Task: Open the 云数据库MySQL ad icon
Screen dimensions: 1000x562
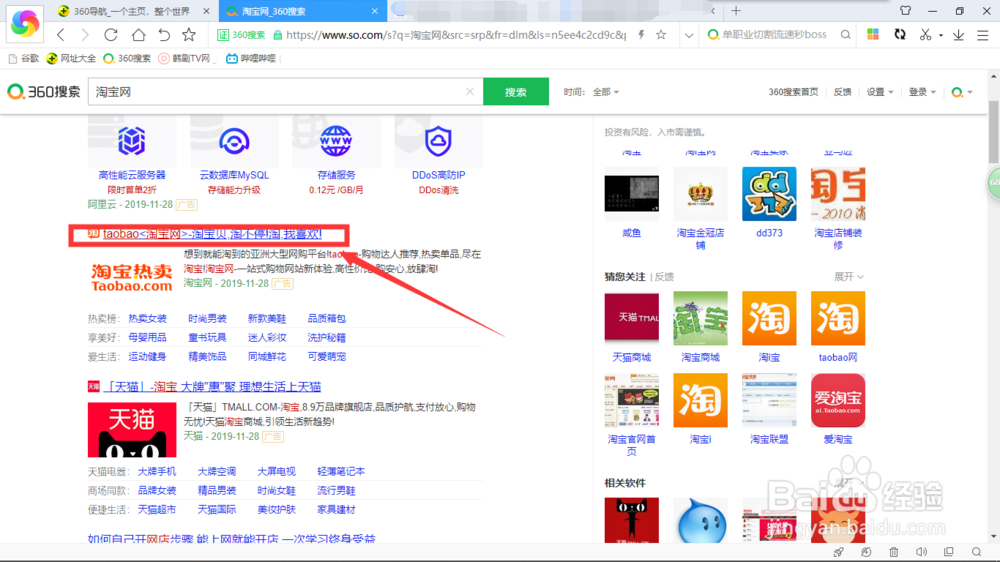Action: pos(234,141)
